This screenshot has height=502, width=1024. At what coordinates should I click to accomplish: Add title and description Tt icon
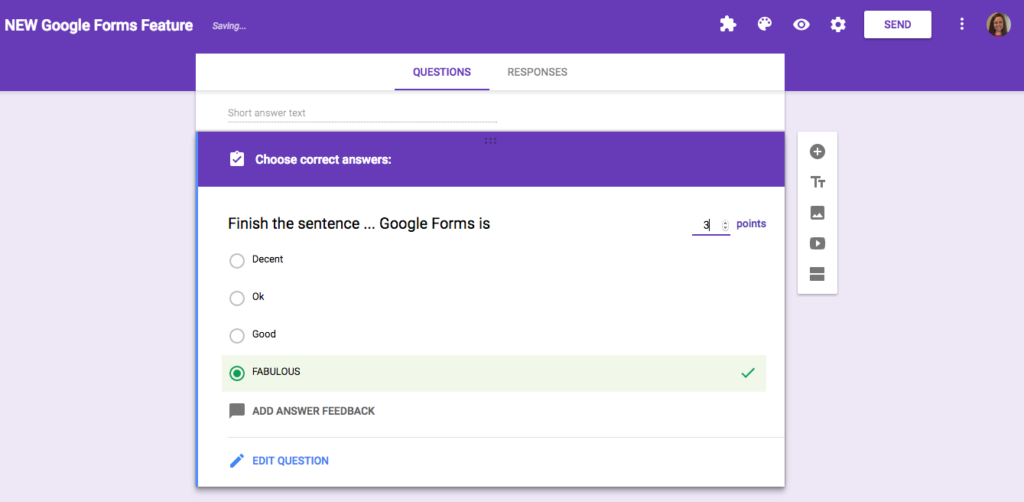817,182
